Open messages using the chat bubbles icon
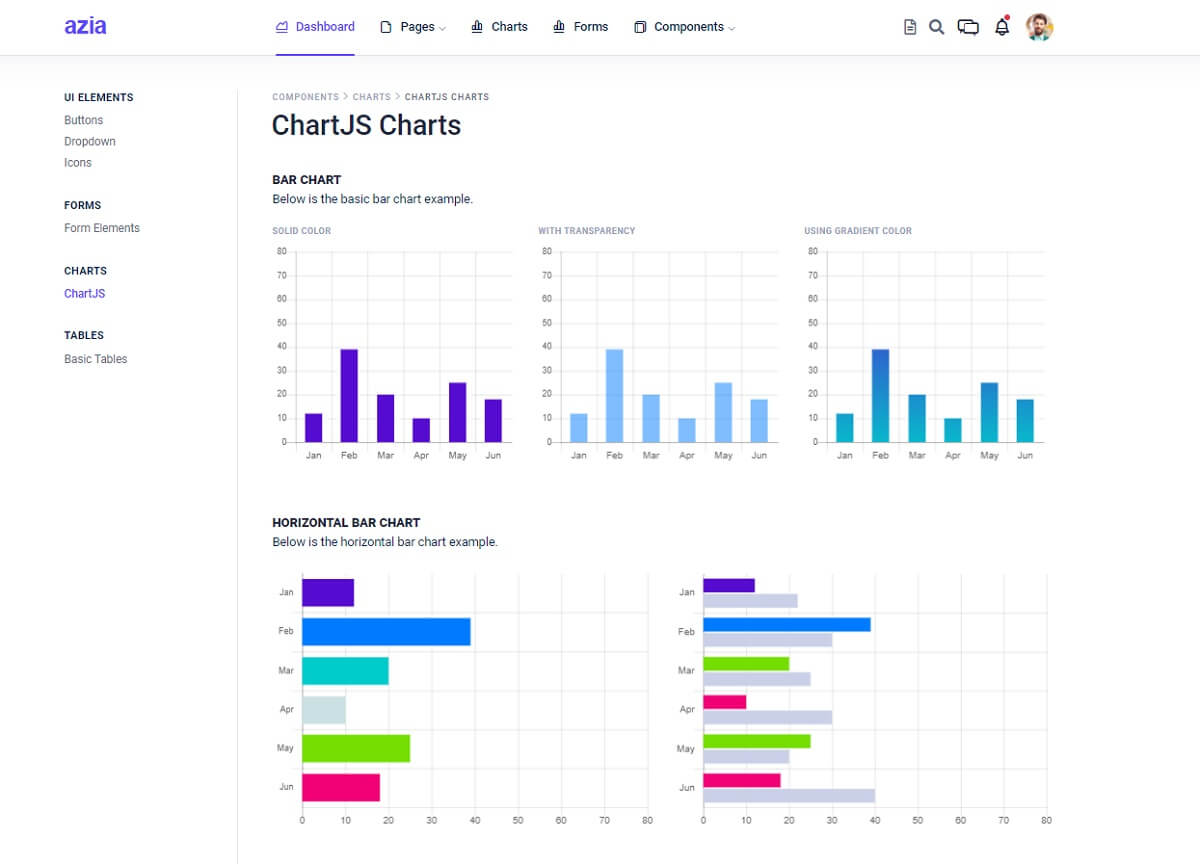Screen dimensions: 1200x864 [968, 27]
